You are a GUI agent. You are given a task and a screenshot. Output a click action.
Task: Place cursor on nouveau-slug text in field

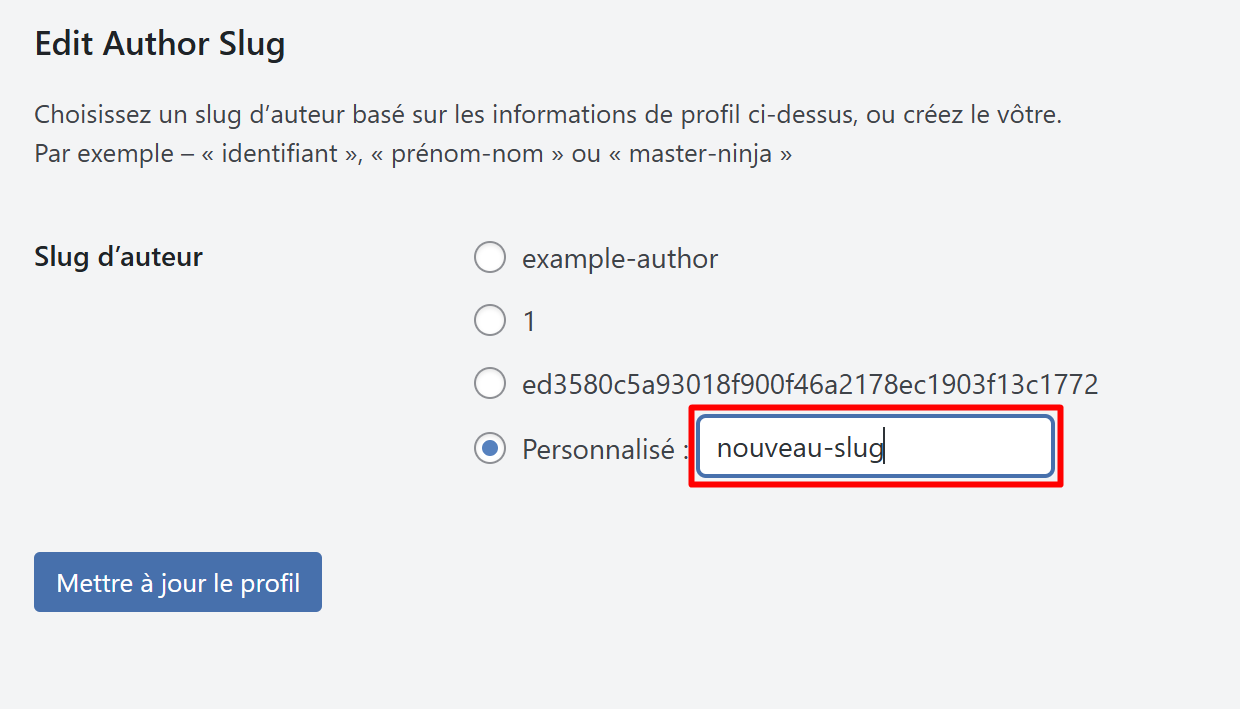(800, 448)
